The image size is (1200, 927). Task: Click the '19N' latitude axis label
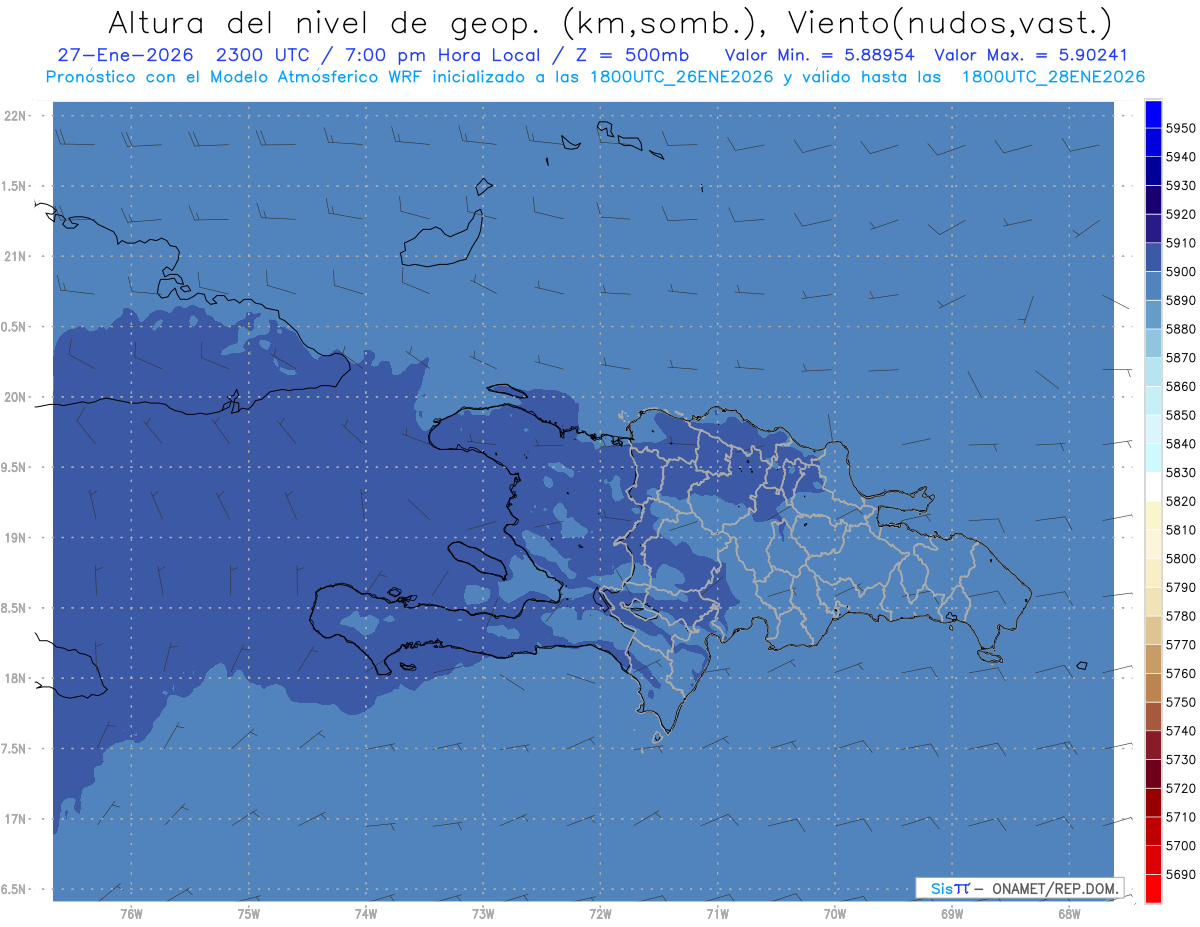click(x=15, y=538)
